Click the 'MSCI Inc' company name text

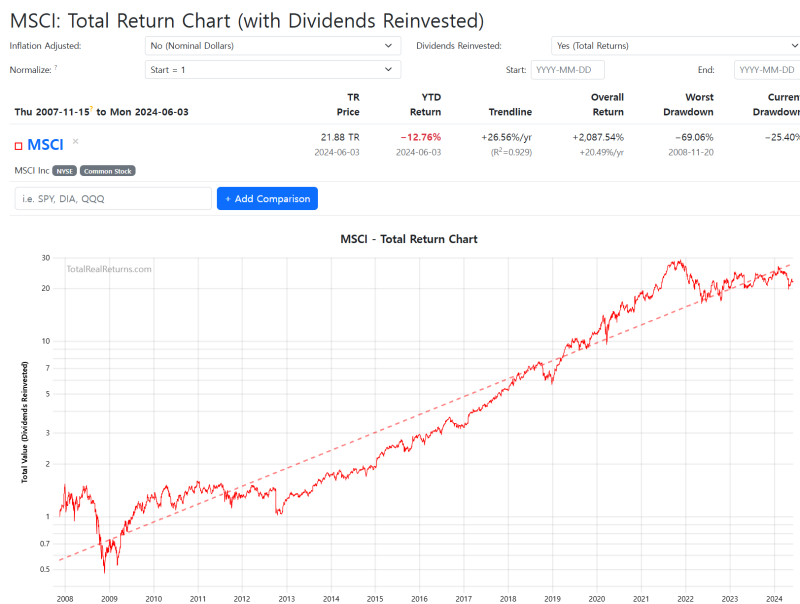[x=32, y=170]
